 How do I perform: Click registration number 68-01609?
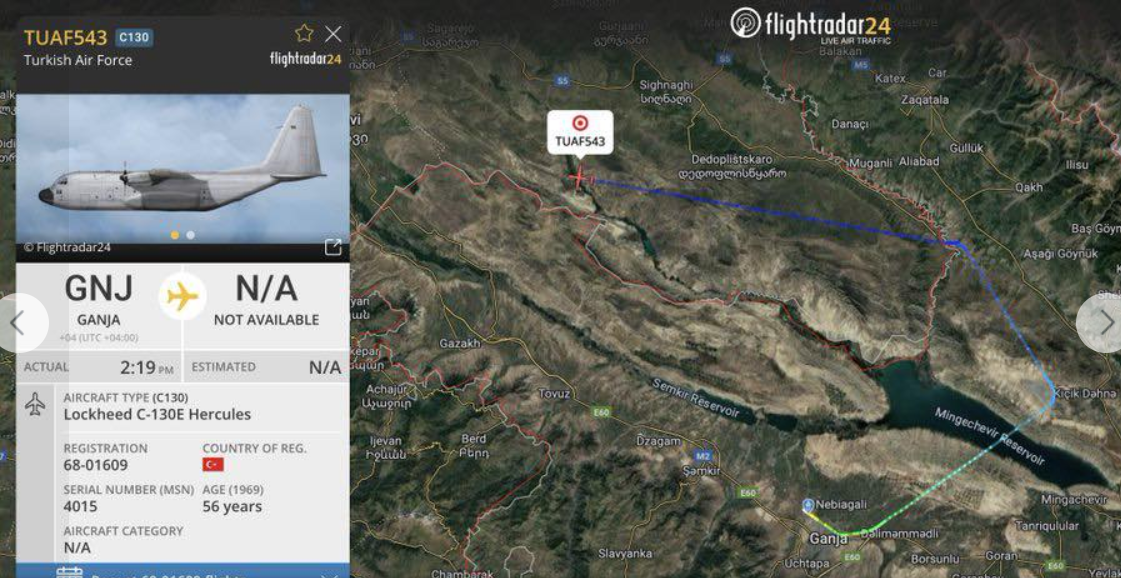click(x=96, y=466)
